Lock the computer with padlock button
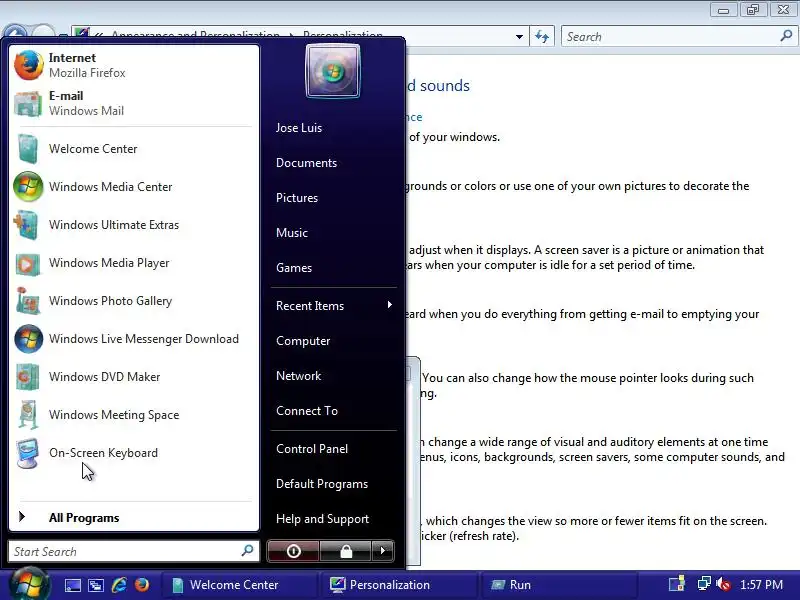This screenshot has width=800, height=600. [x=346, y=551]
